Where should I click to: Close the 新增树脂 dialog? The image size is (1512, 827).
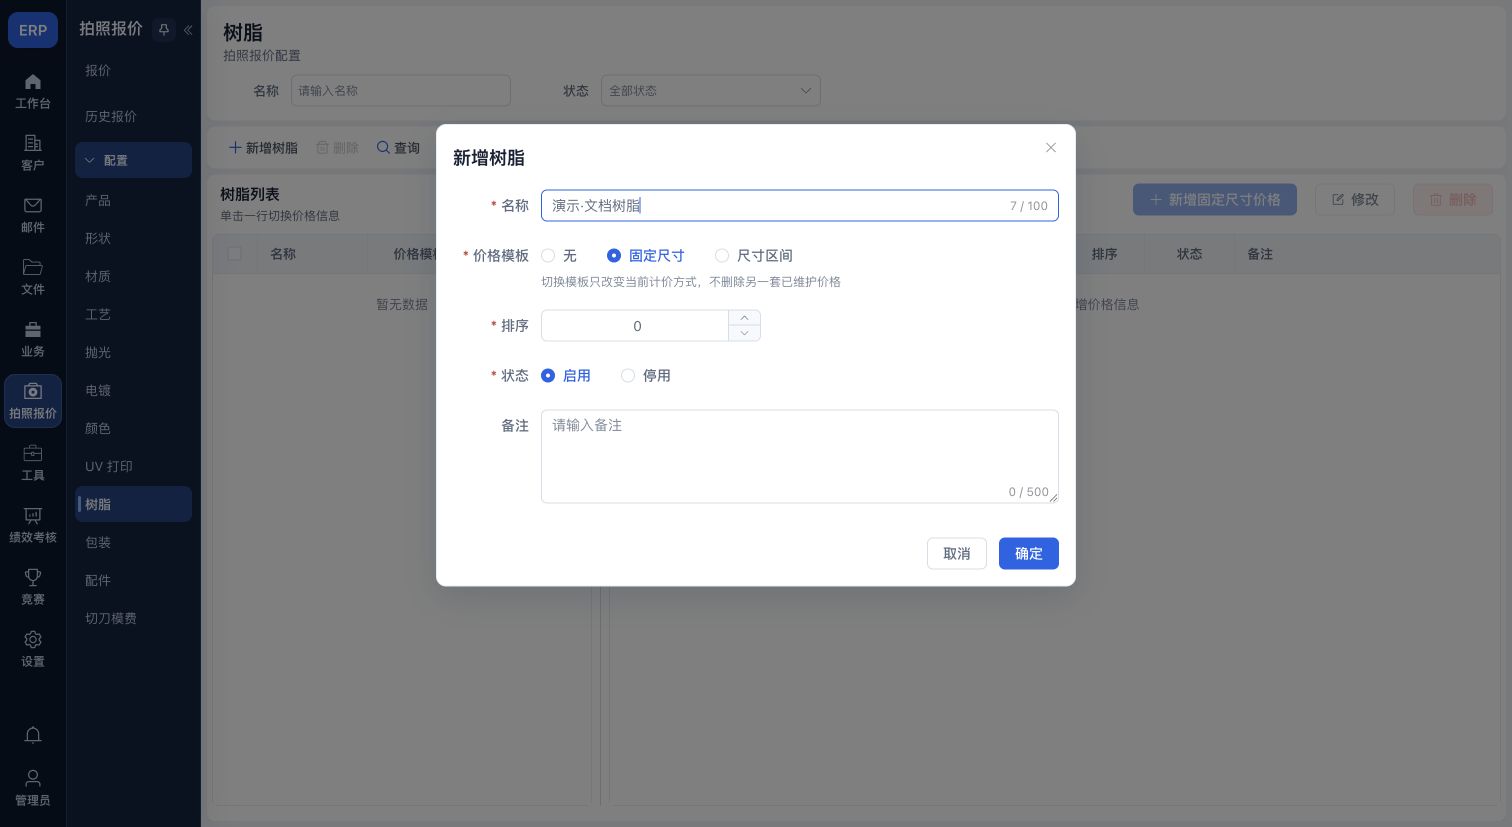coord(1051,148)
